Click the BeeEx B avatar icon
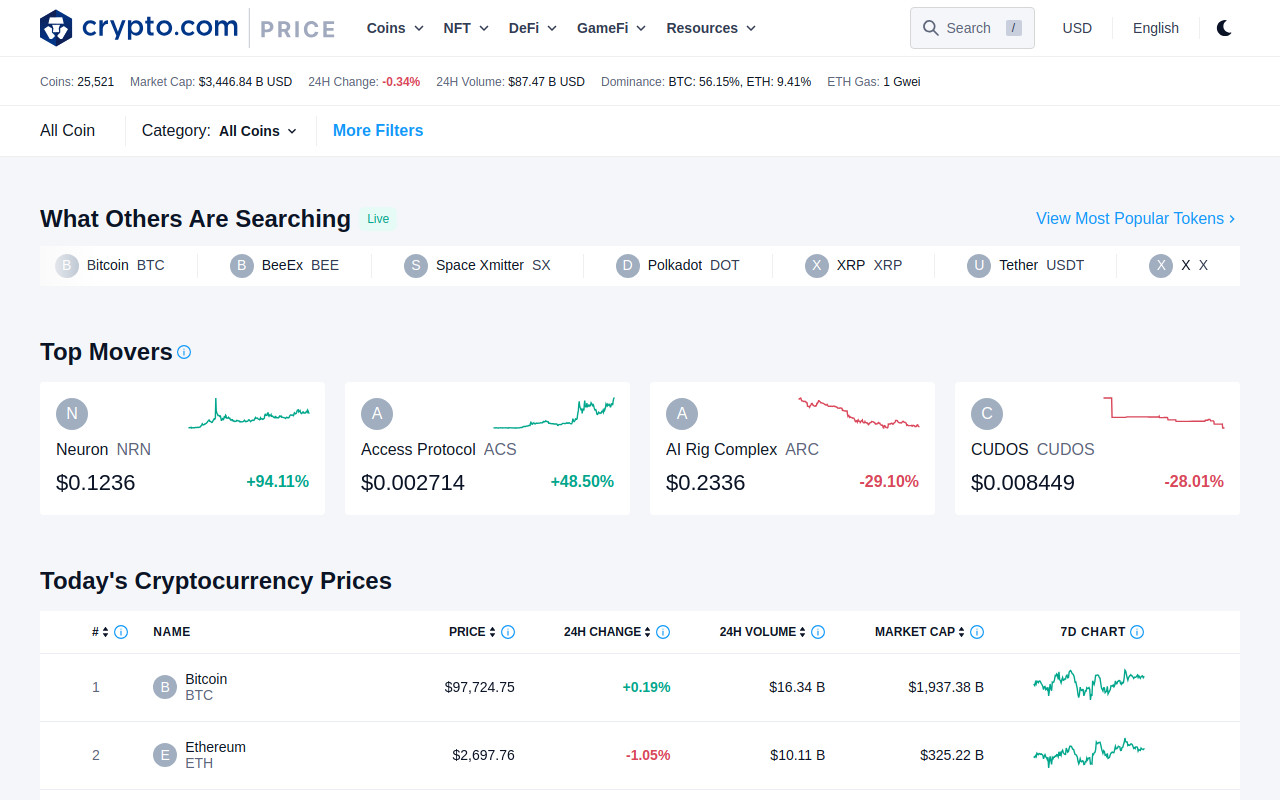Screen dimensions: 1280x800 (x=242, y=266)
